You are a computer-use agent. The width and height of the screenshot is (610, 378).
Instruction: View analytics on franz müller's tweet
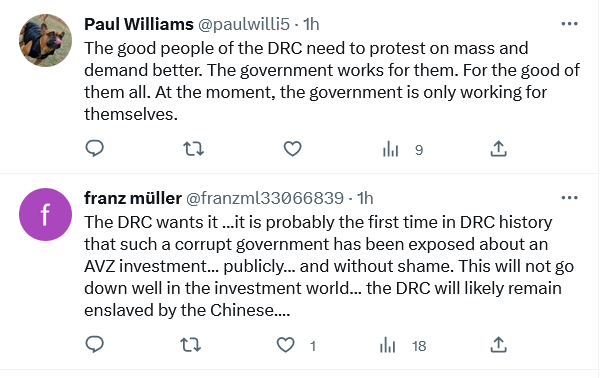(403, 345)
